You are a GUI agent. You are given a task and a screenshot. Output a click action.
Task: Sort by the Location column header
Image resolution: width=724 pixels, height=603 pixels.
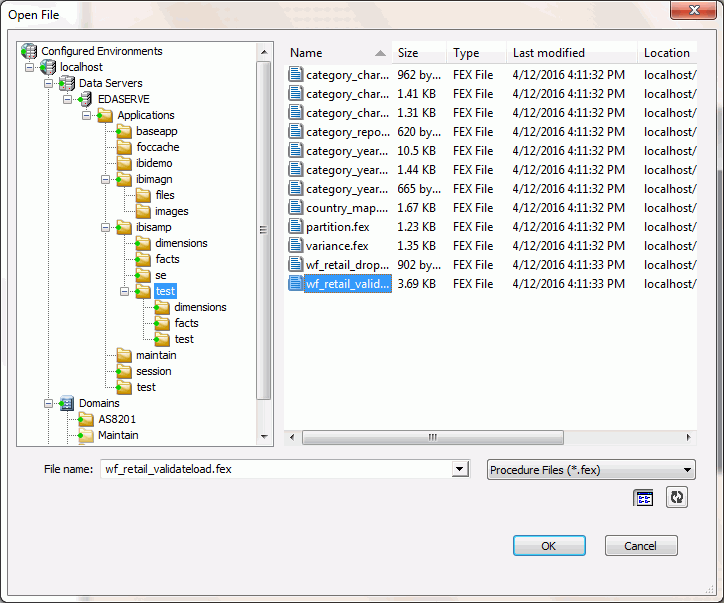pos(667,53)
